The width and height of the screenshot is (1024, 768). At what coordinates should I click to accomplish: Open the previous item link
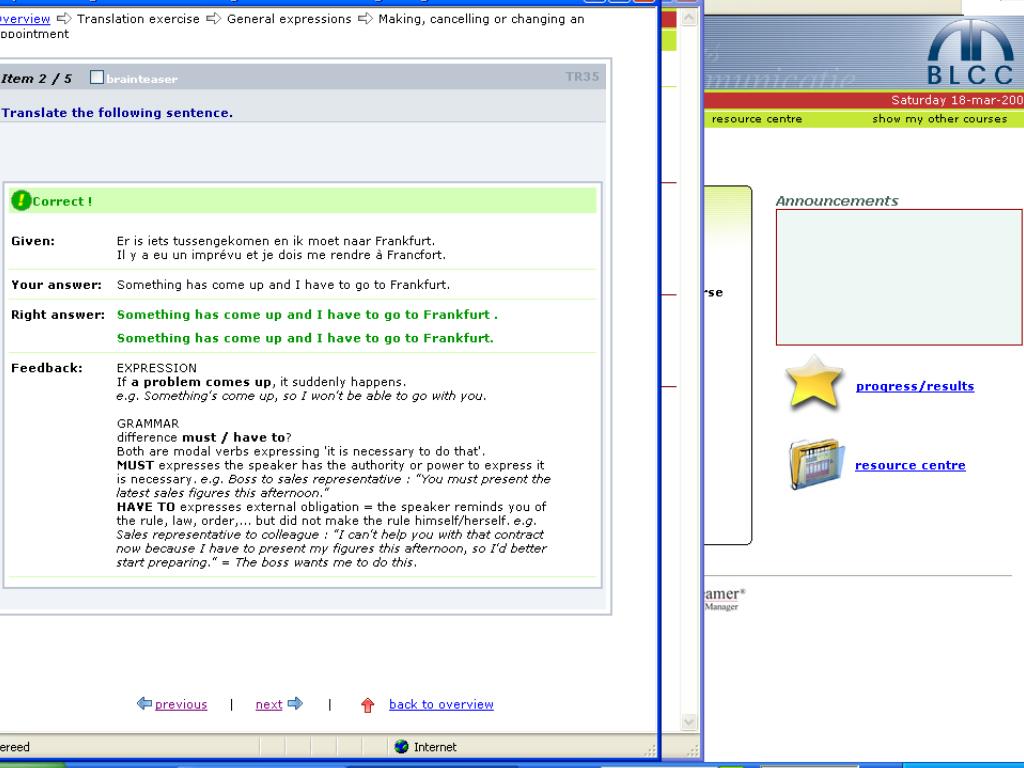point(181,704)
